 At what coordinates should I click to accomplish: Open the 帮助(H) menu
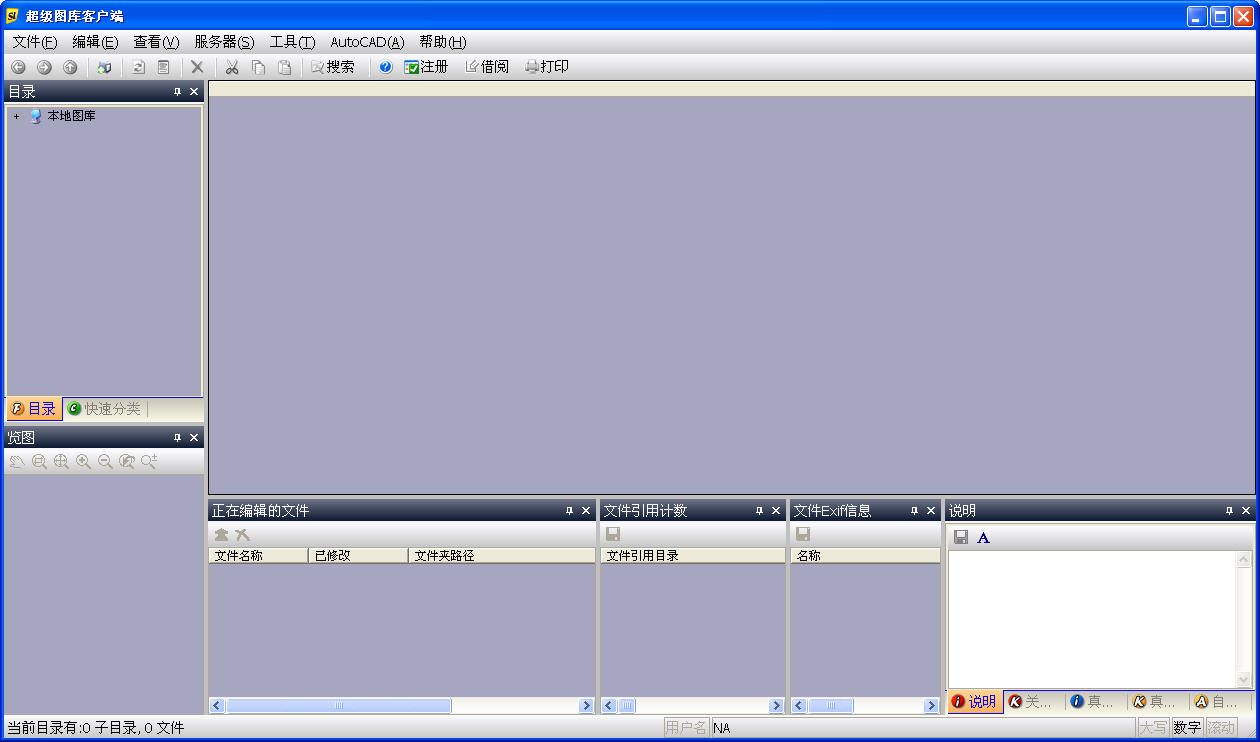443,42
